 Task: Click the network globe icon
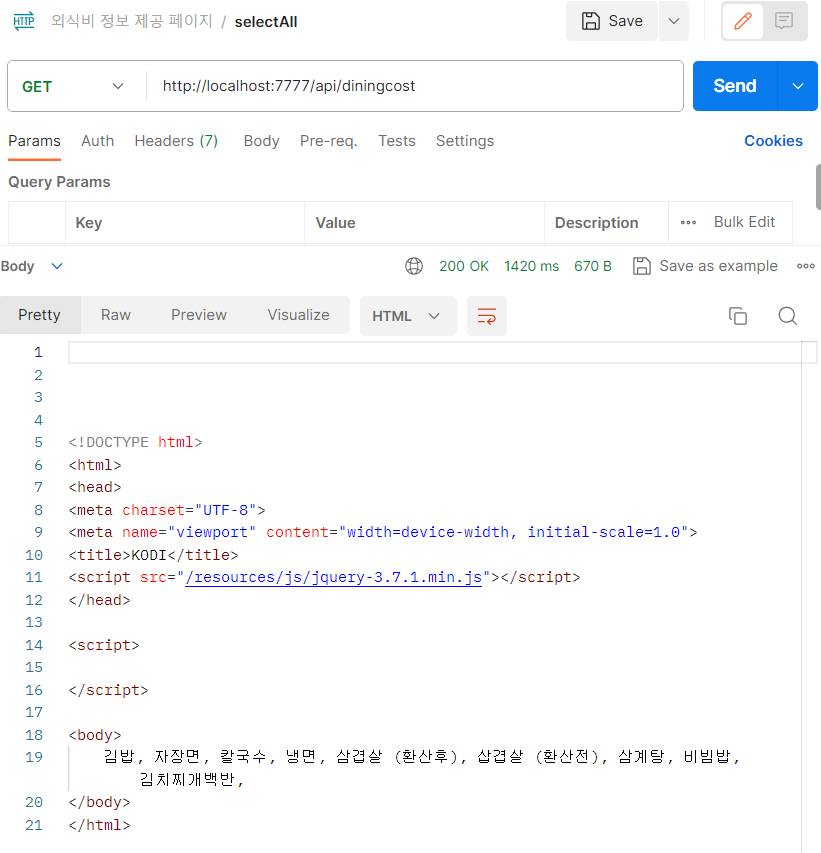(x=414, y=266)
